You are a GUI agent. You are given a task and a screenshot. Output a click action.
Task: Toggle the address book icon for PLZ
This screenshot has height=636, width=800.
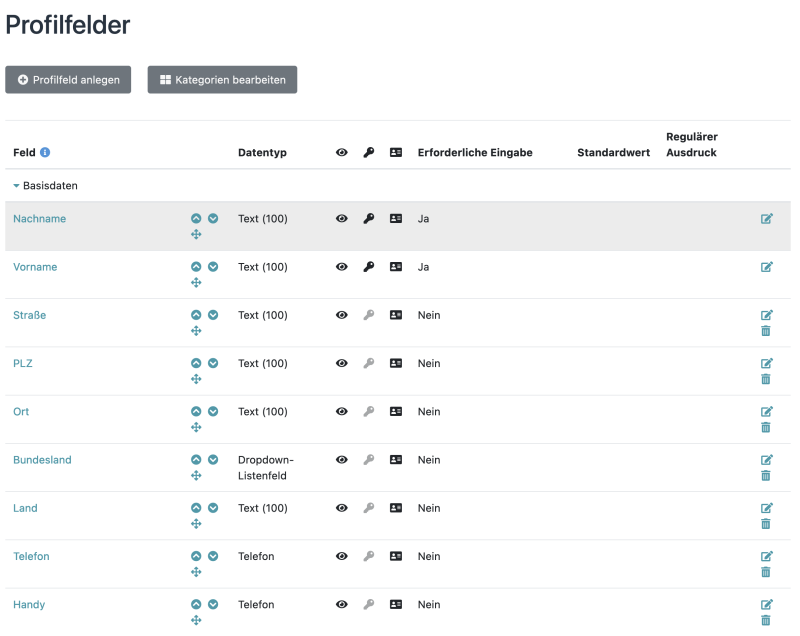click(x=395, y=363)
